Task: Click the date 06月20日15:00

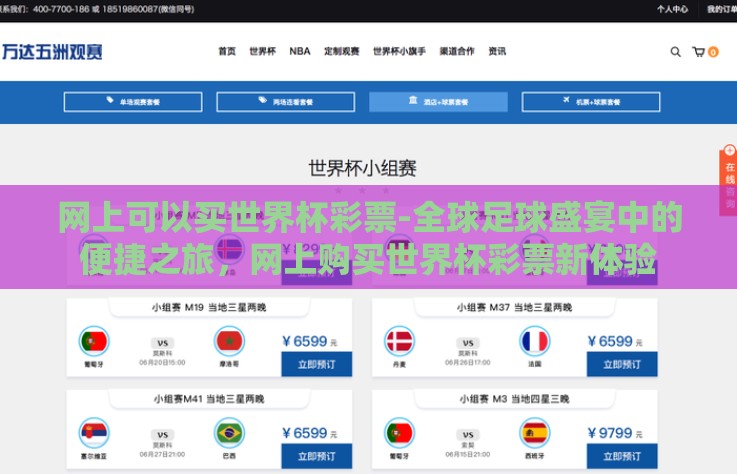Action: (162, 363)
